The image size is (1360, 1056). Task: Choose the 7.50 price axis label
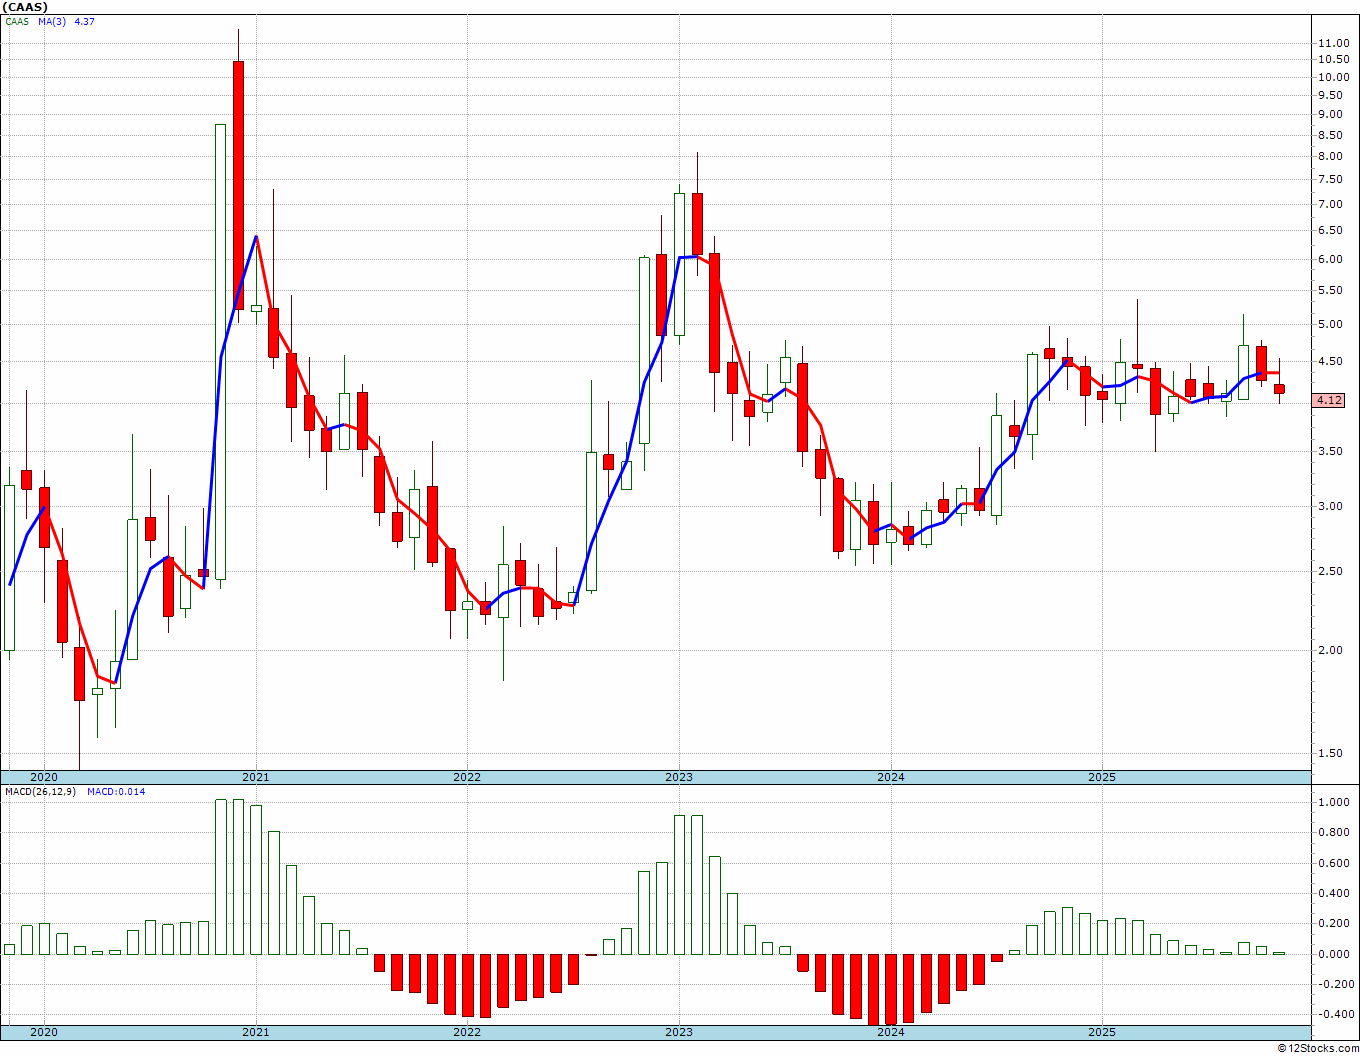click(x=1331, y=179)
